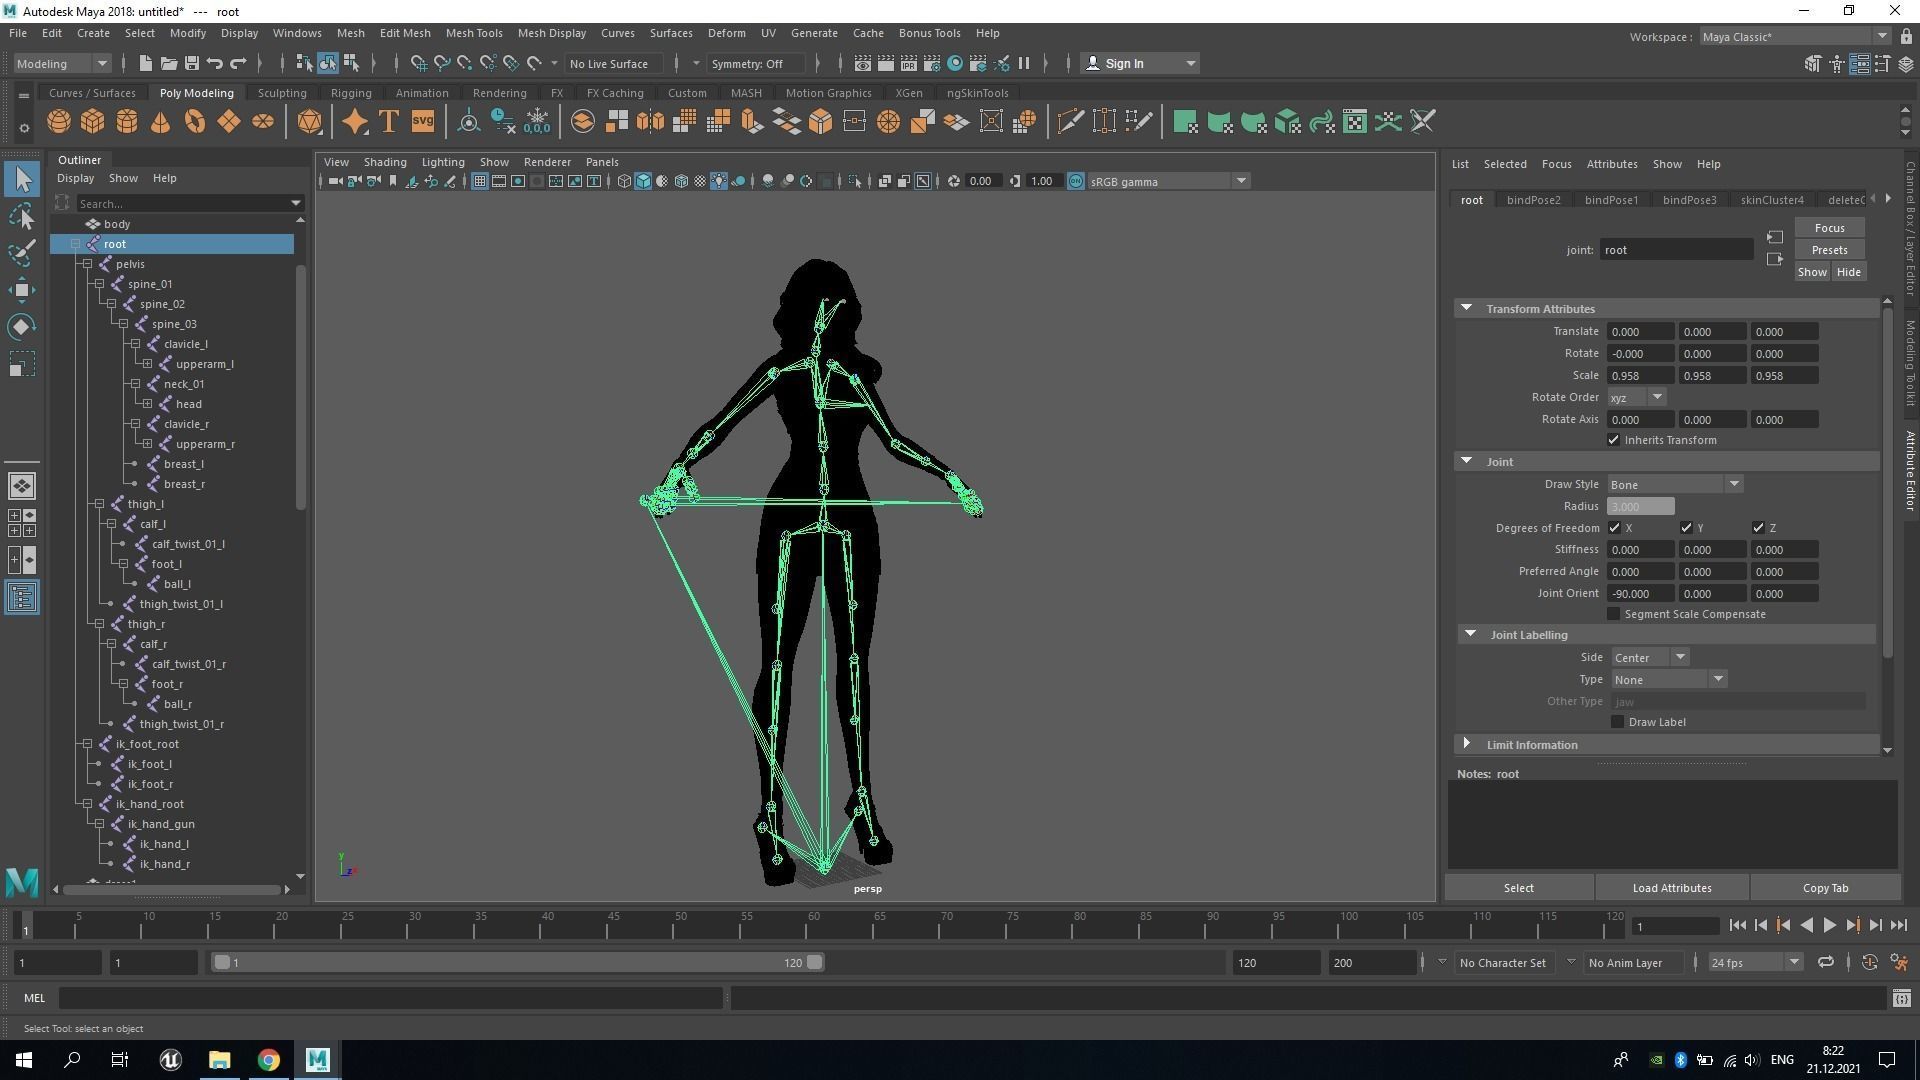Switch to the Rigging shelf tab
The image size is (1920, 1080).
[351, 93]
